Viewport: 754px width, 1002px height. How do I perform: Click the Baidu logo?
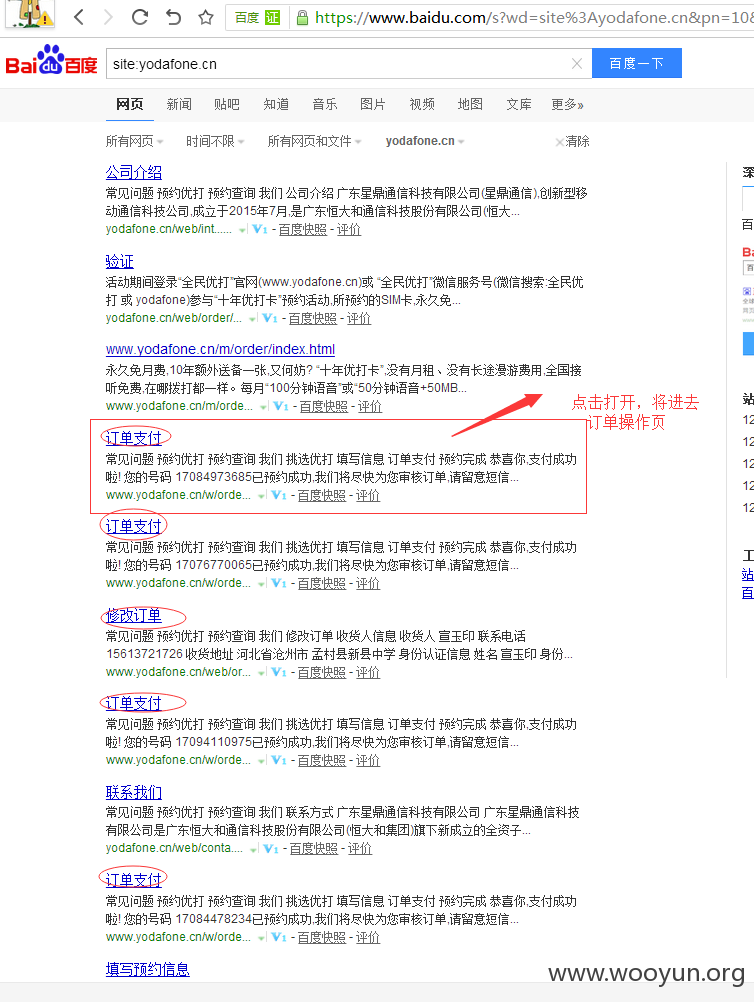[51, 61]
